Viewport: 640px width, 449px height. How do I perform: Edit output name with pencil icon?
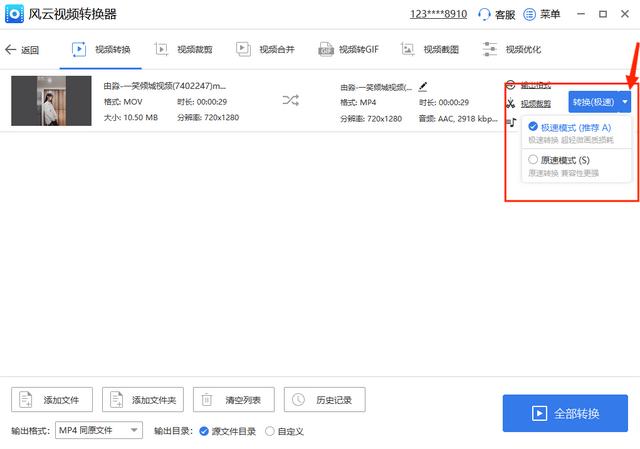click(x=423, y=87)
